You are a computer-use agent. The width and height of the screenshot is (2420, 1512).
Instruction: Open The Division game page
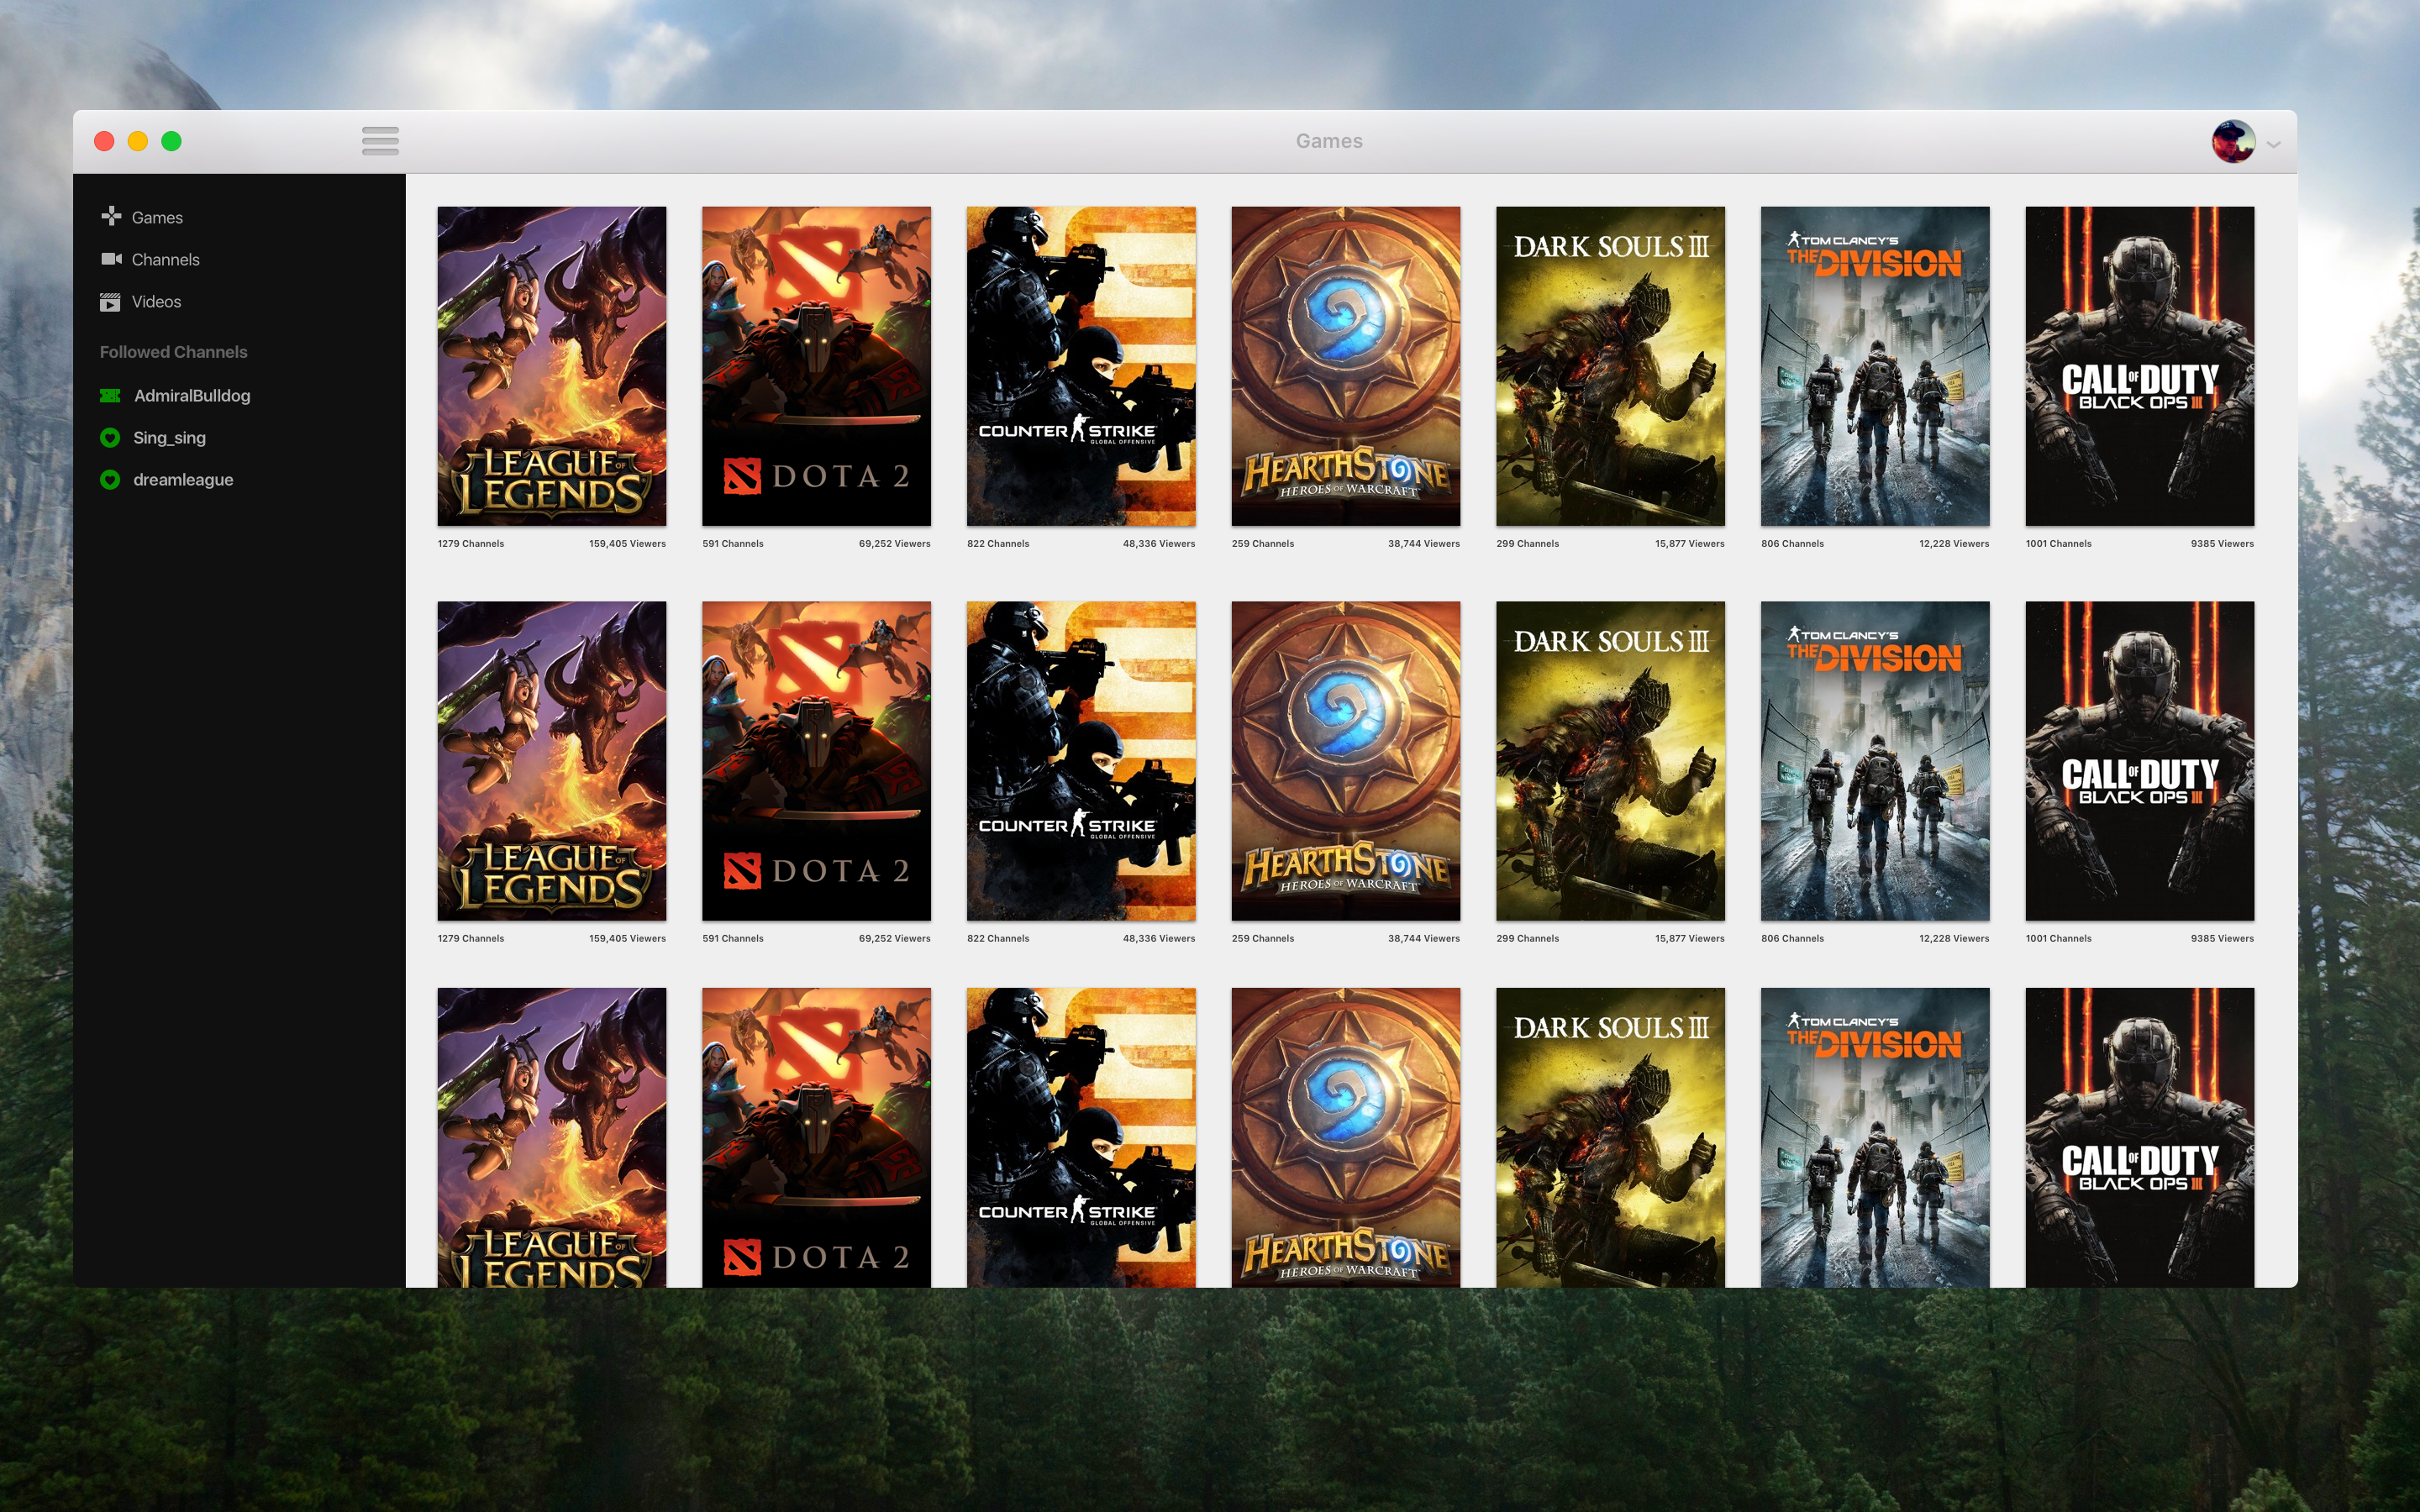coord(1874,366)
